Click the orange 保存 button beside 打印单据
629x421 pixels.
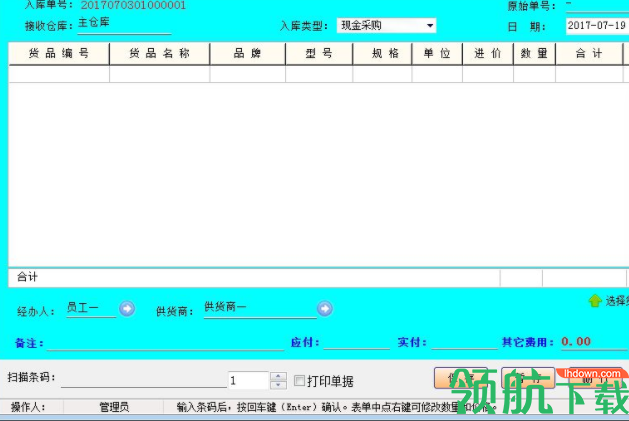click(461, 378)
